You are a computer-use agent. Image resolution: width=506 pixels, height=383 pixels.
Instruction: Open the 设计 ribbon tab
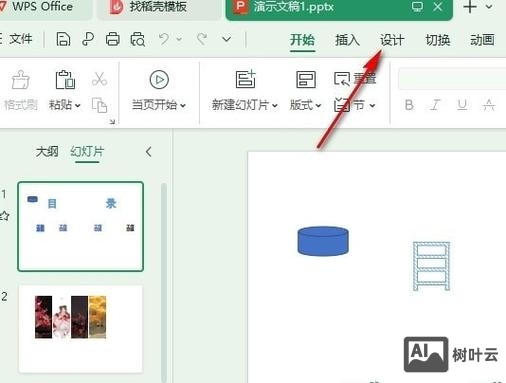392,40
